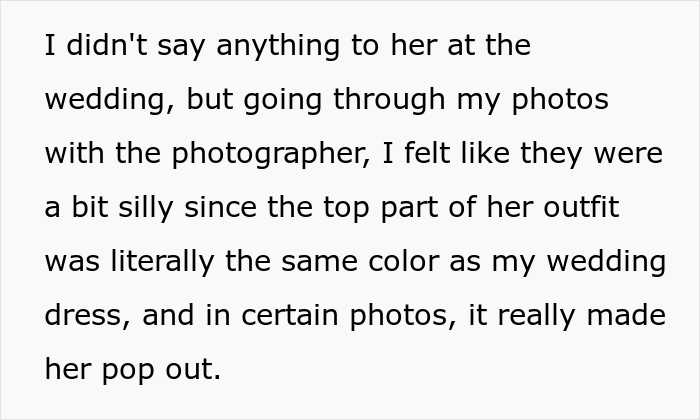This screenshot has height=420, width=700.
Task: Click the word "literally" in the text
Action: 162,263
